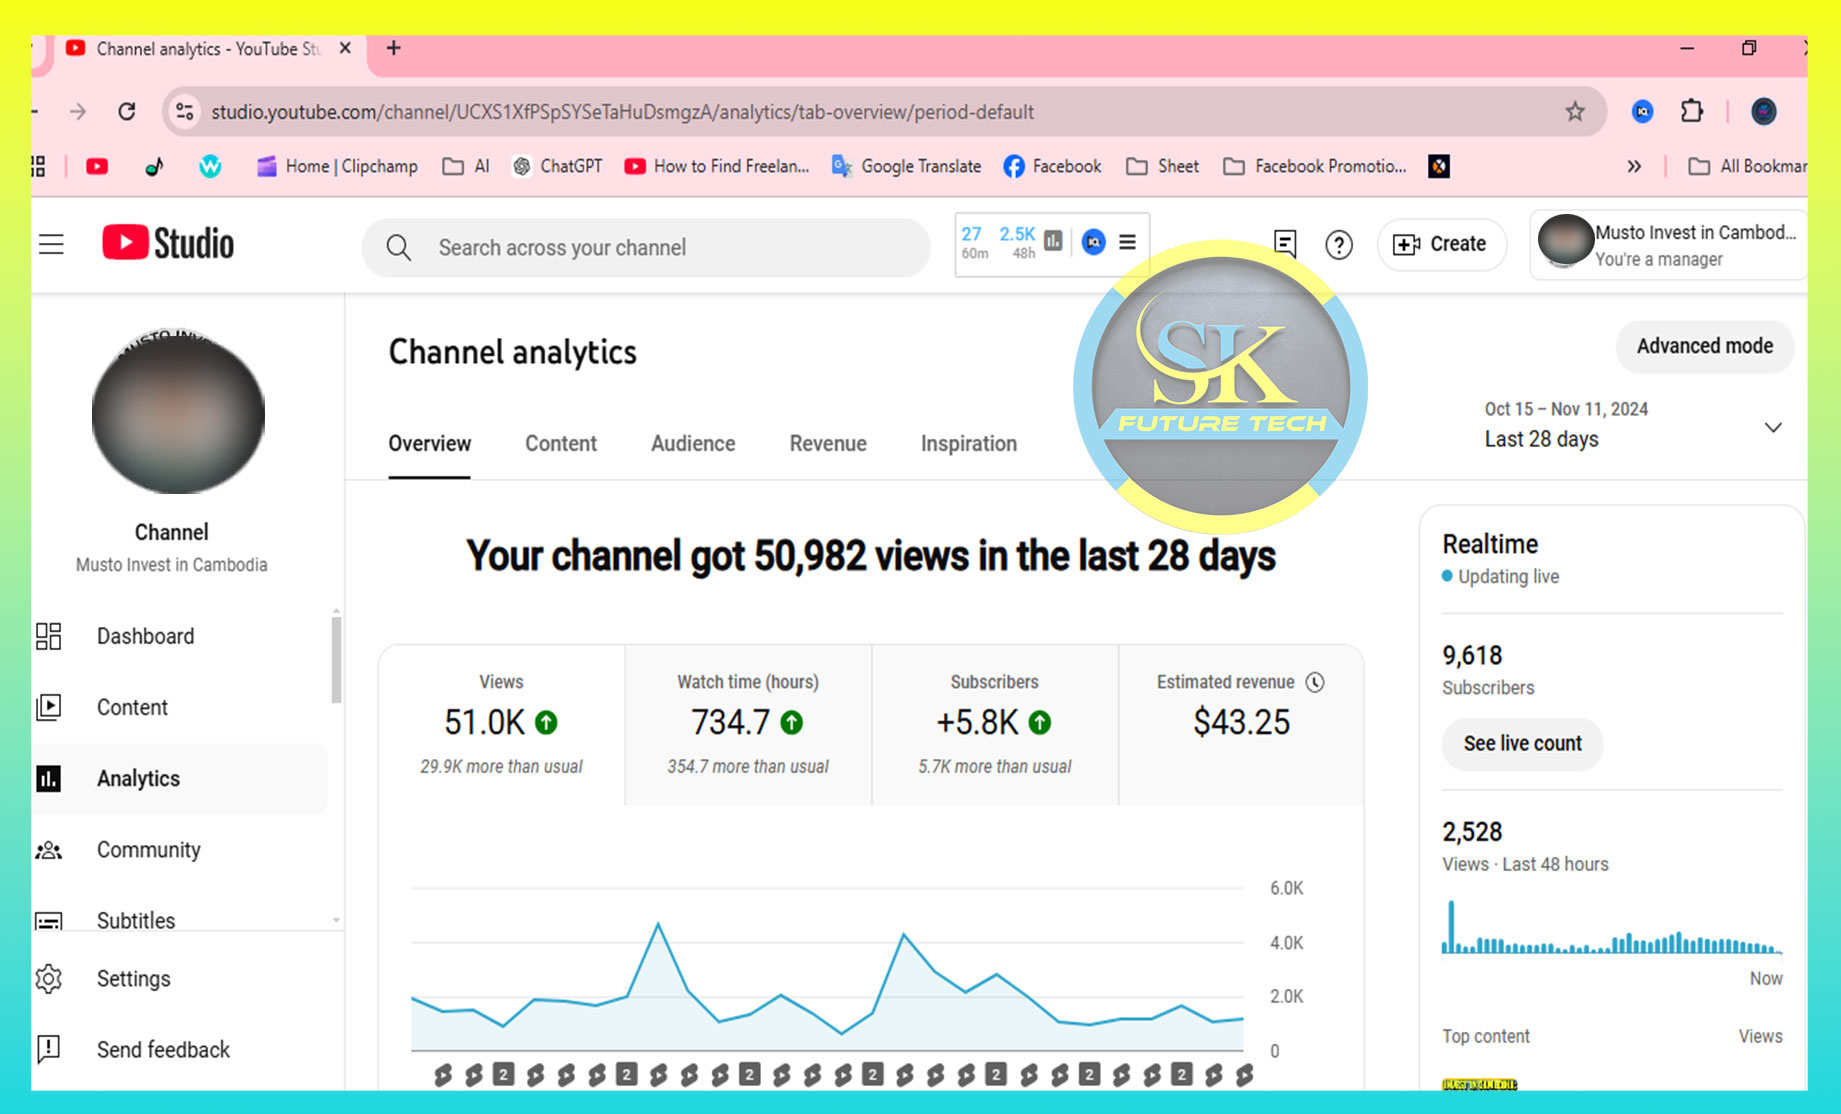Toggle the hamburger menu to collapse sidebar

pos(50,244)
